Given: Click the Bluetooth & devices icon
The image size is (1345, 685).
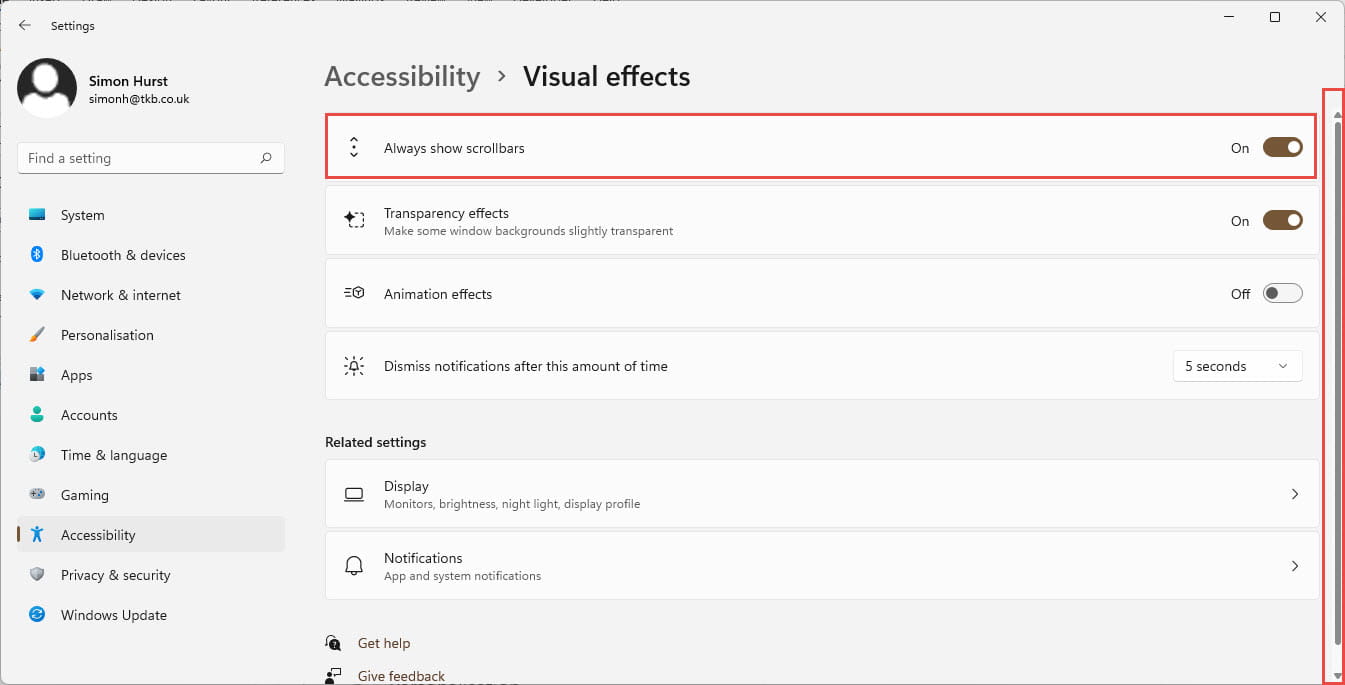Looking at the screenshot, I should pyautogui.click(x=37, y=255).
